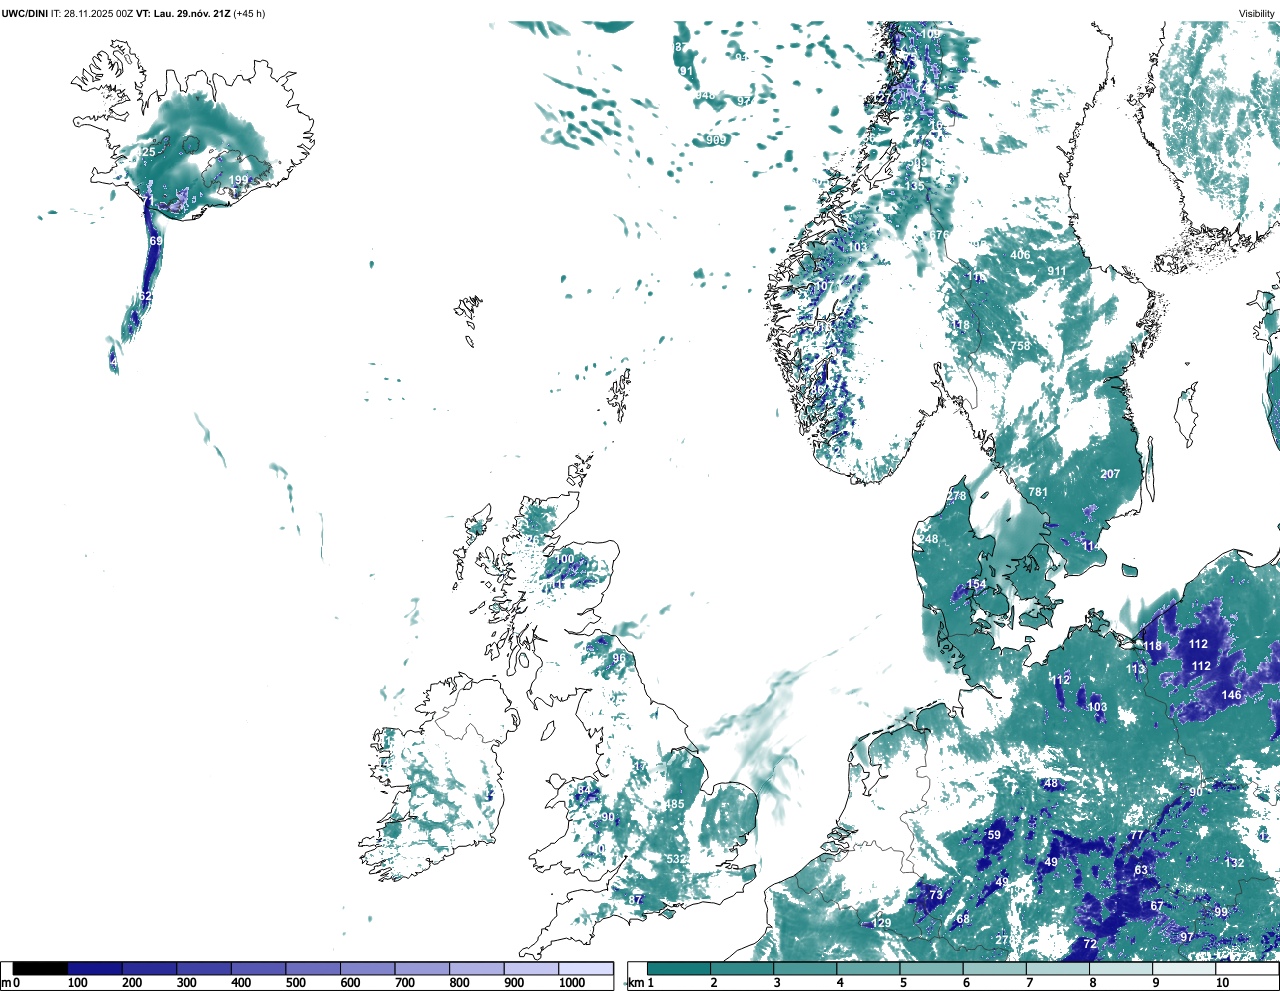Click visibility value 154 in Denmark
The width and height of the screenshot is (1280, 991).
[976, 584]
